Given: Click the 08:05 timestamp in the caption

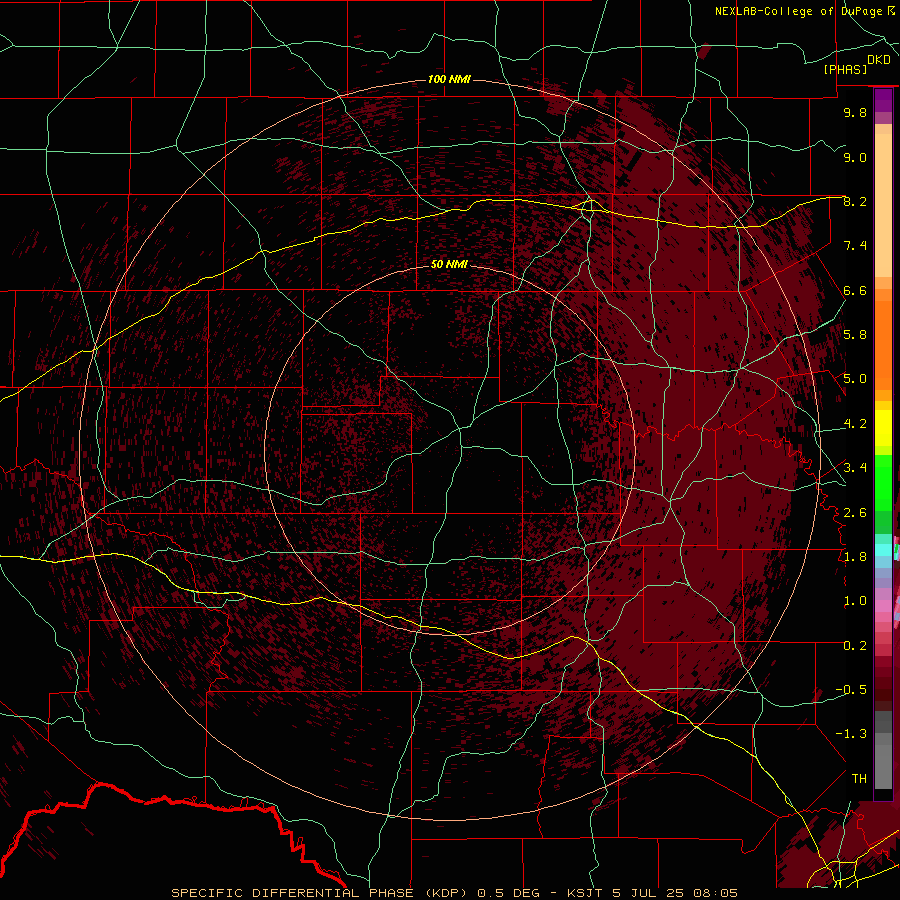Looking at the screenshot, I should coord(715,893).
